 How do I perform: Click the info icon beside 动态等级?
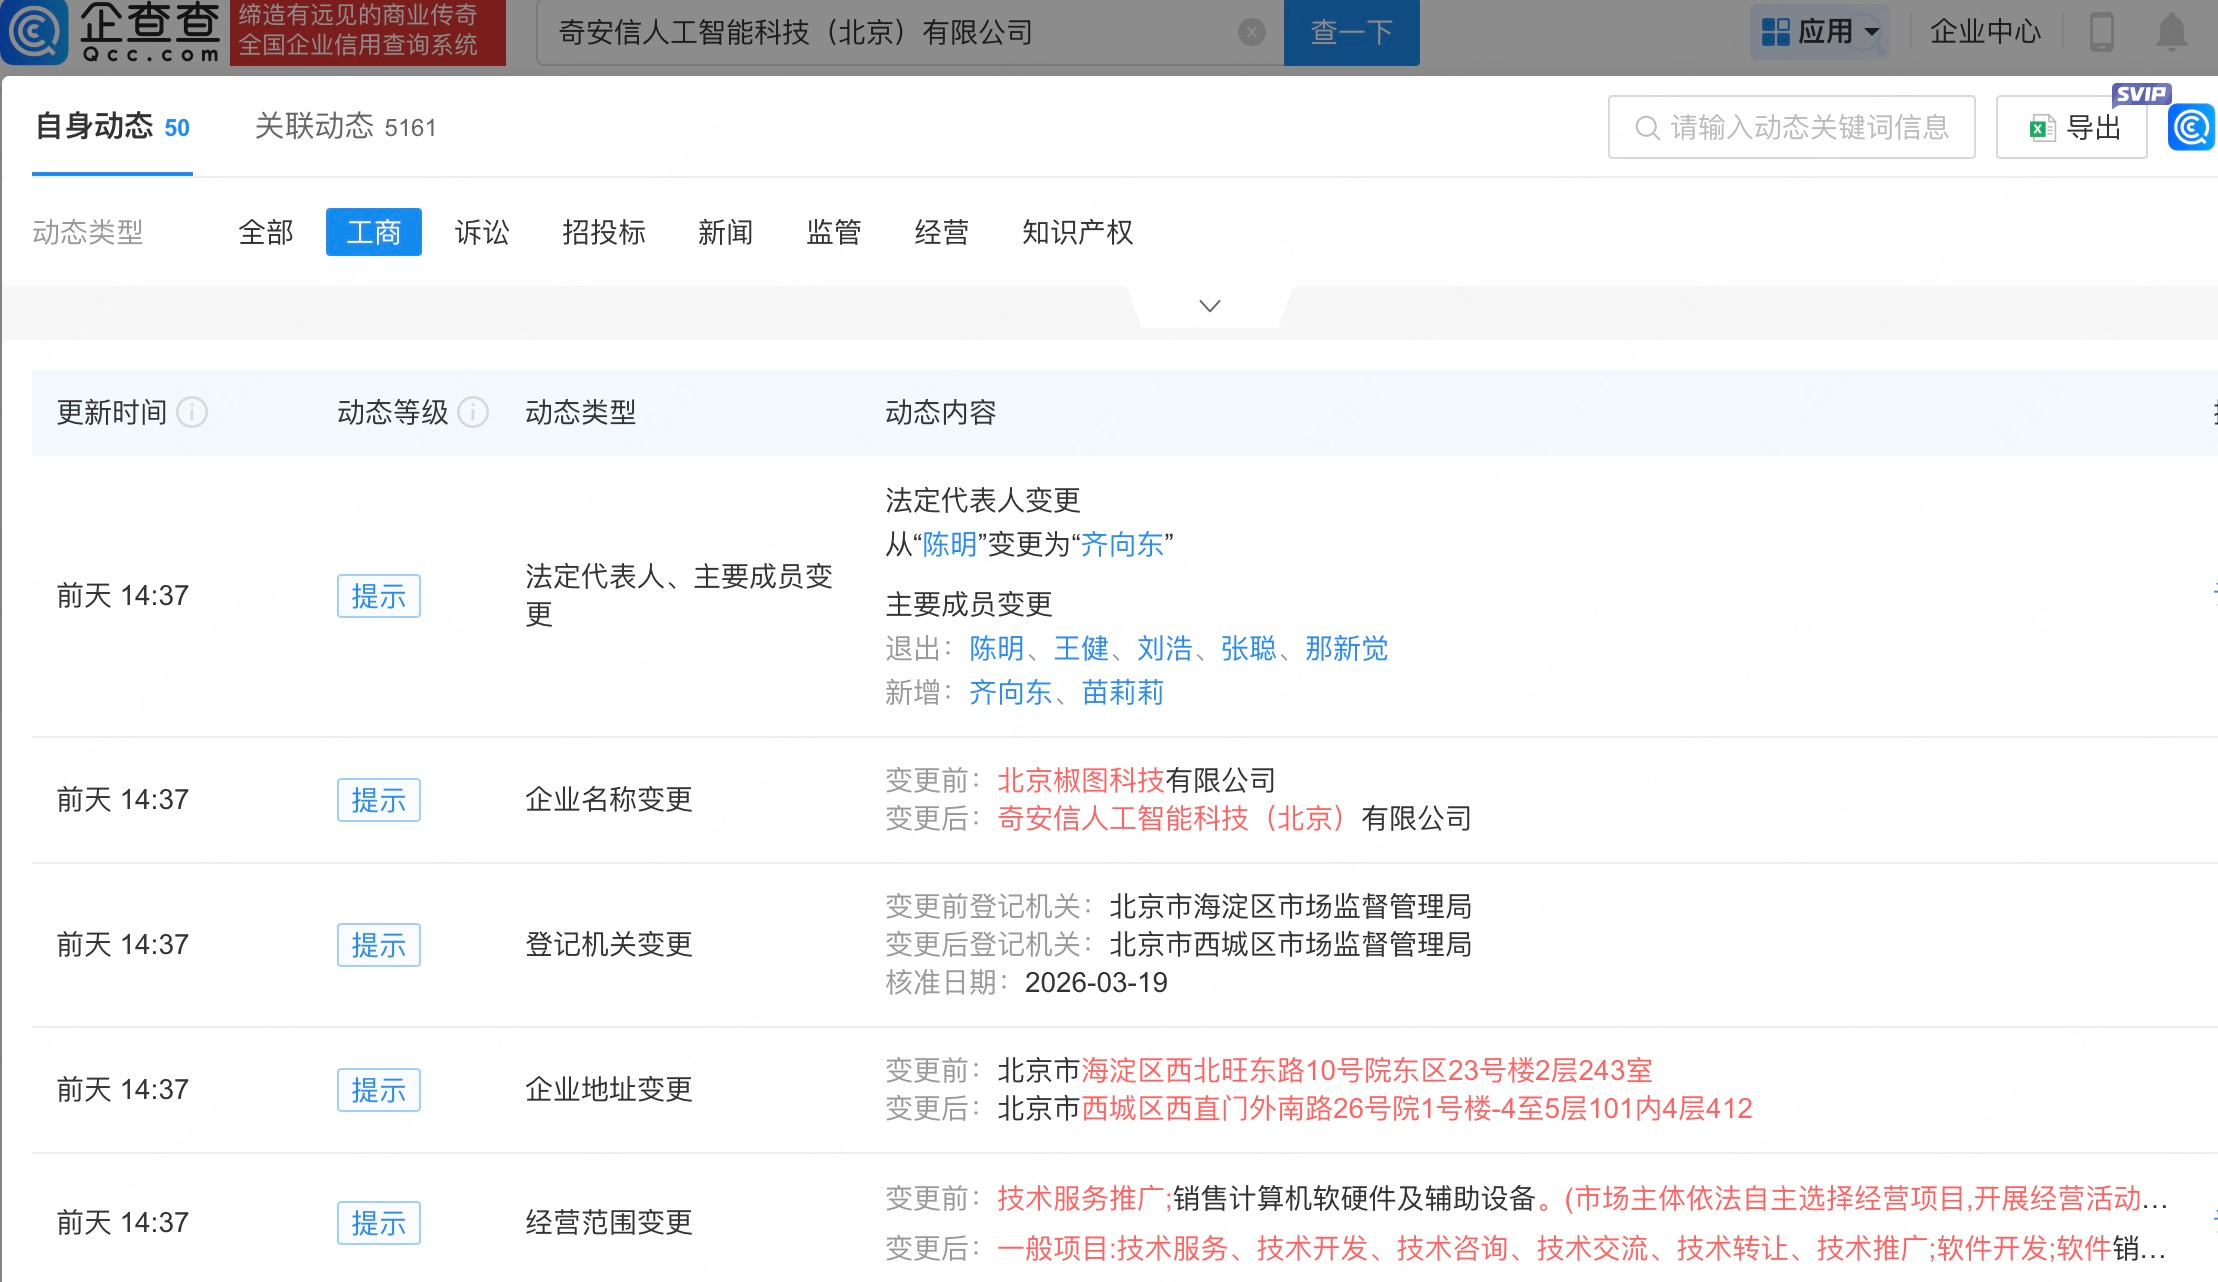(x=473, y=412)
